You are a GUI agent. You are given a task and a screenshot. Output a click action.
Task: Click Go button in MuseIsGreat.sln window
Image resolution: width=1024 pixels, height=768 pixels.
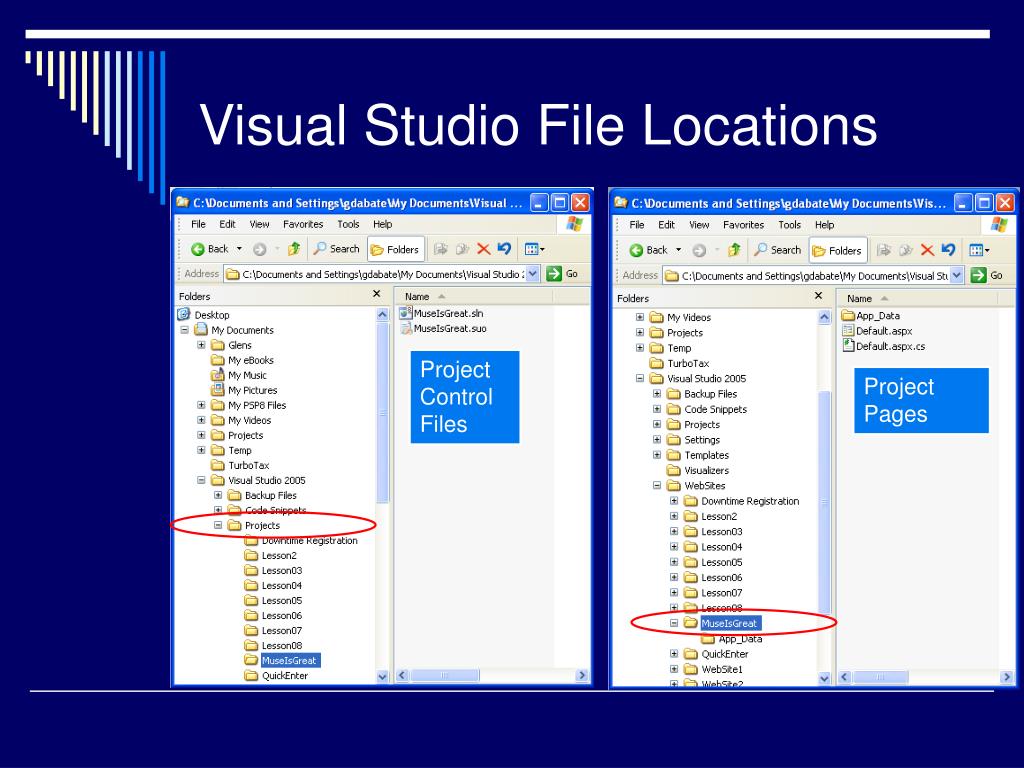point(562,274)
